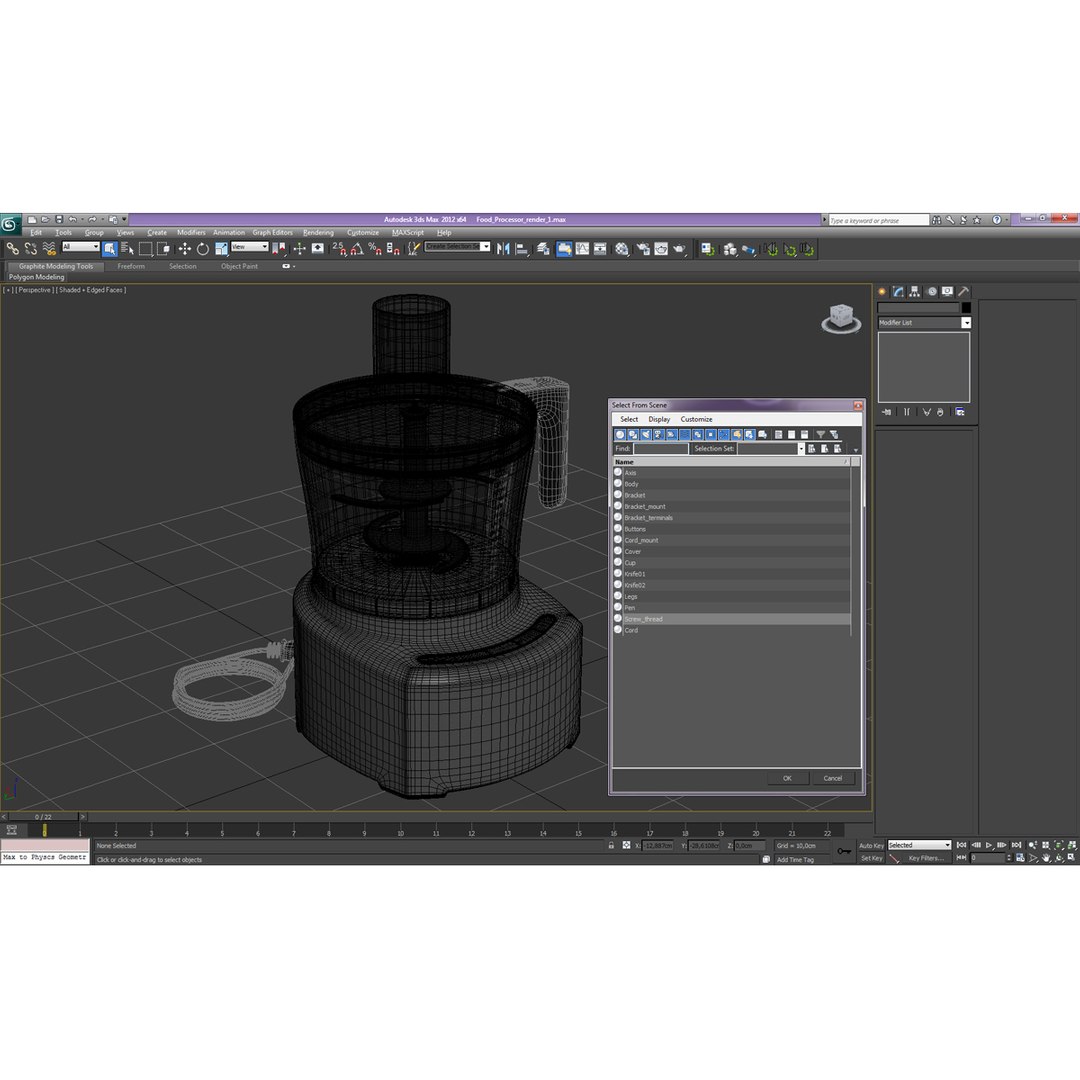Open the Customize menu in Select From Scene

coord(696,419)
